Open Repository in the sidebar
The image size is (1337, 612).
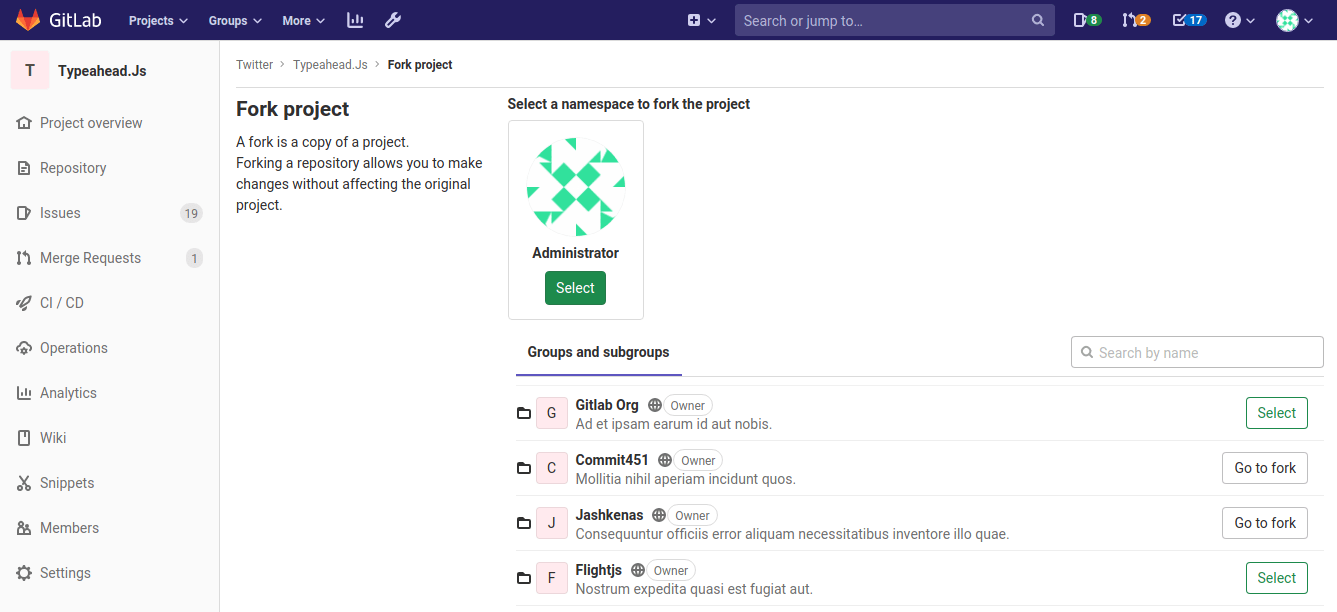click(73, 168)
